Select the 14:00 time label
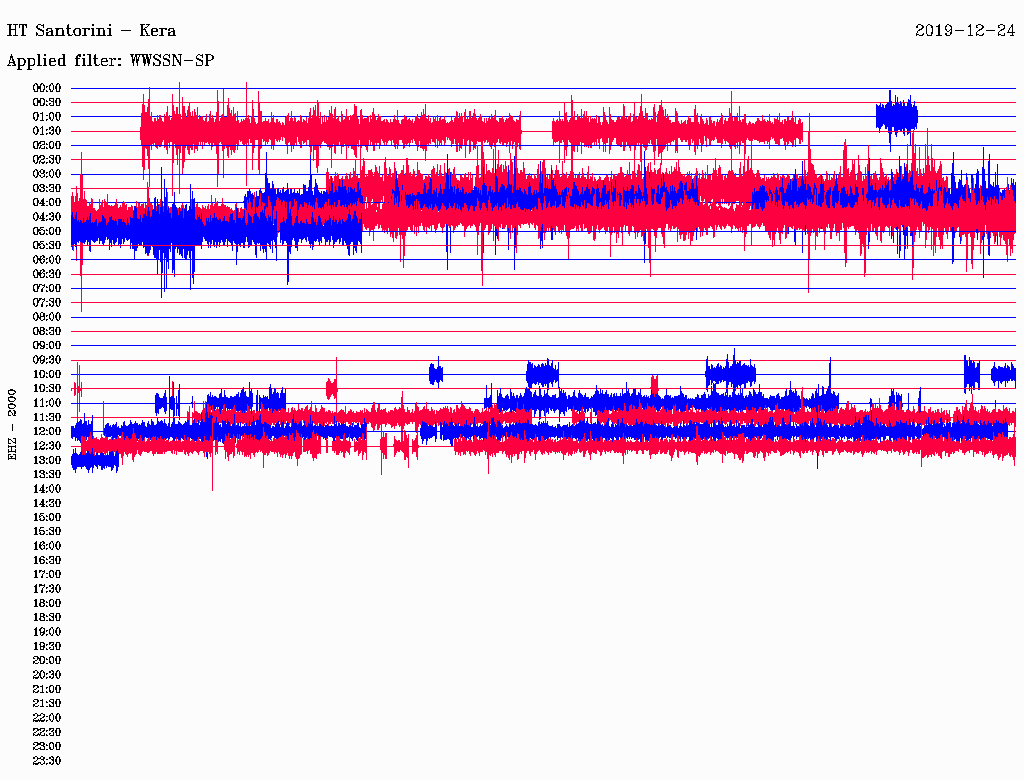Screen dimensions: 1024x780 (47, 488)
